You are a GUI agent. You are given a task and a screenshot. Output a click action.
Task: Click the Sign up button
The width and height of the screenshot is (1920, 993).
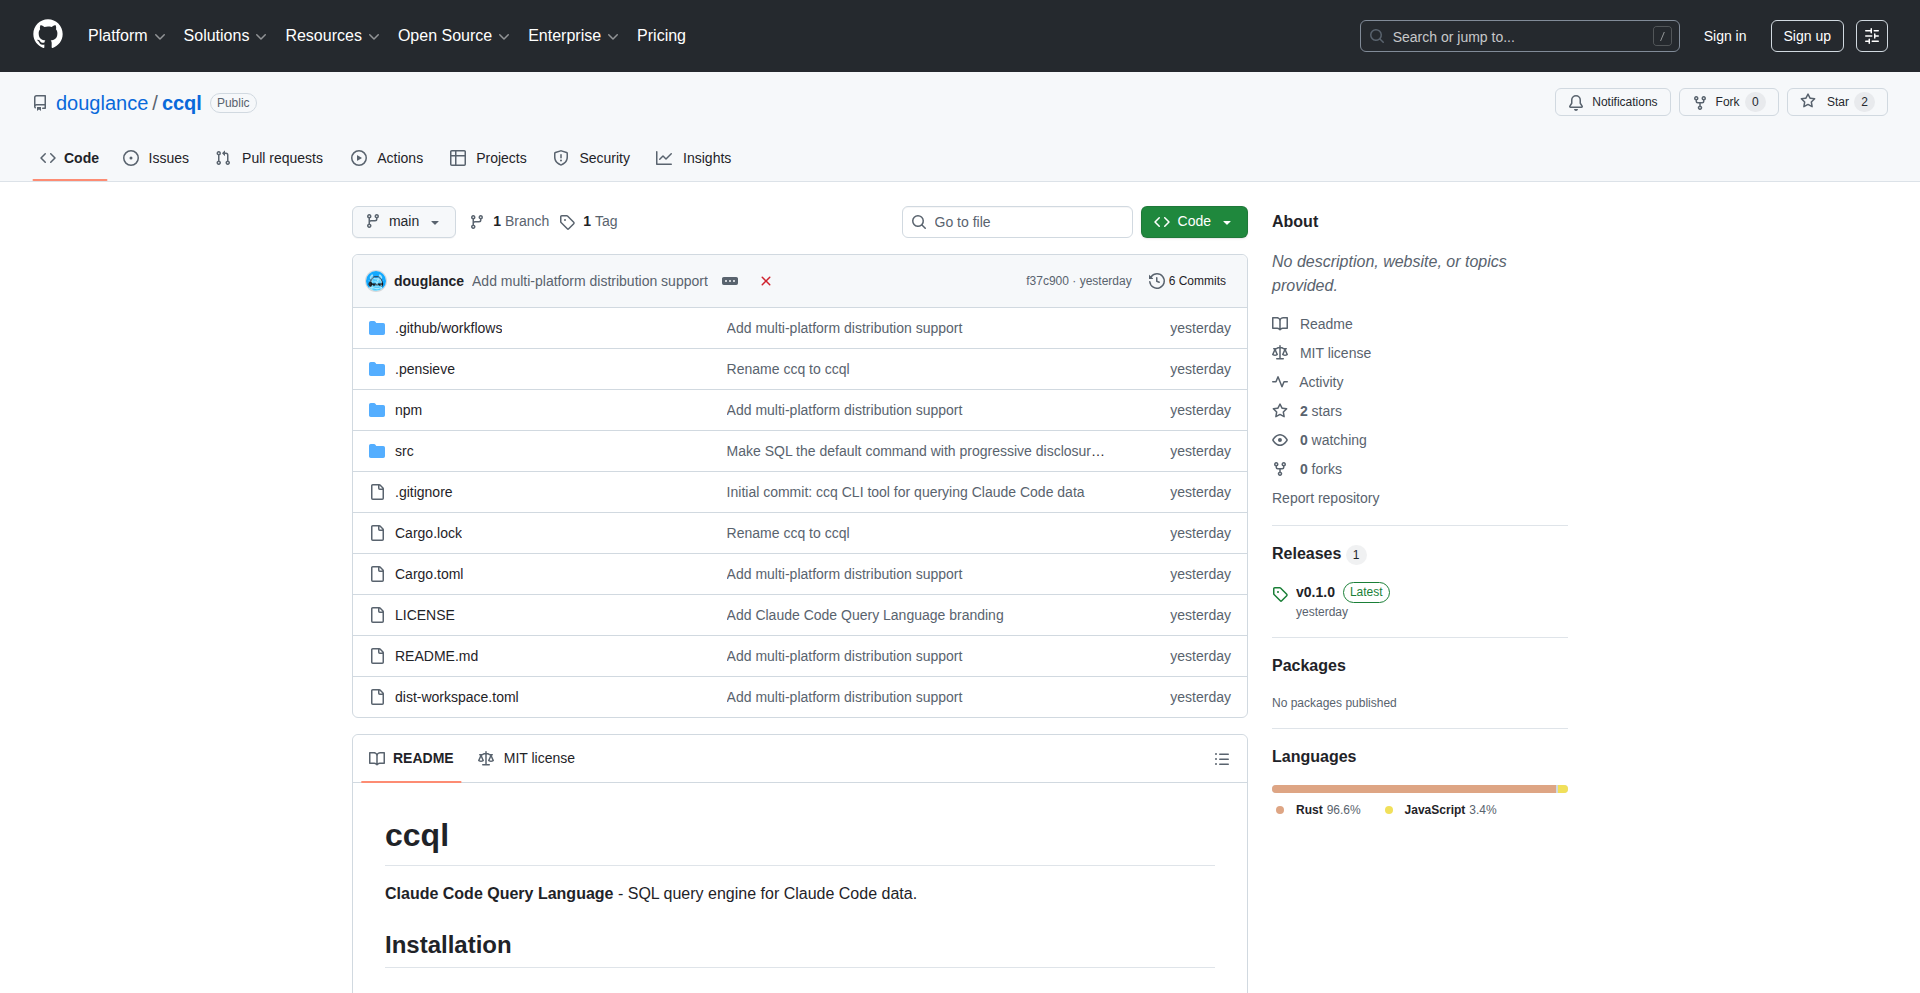click(1806, 35)
